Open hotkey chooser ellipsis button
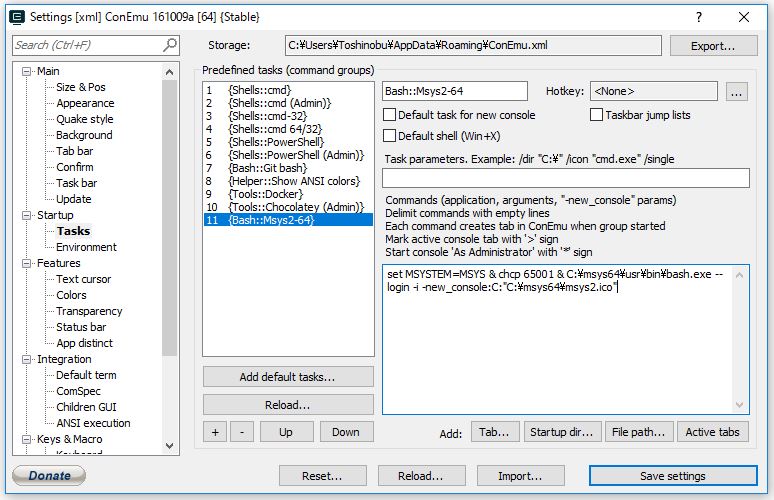The height and width of the screenshot is (500, 774). pos(736,92)
